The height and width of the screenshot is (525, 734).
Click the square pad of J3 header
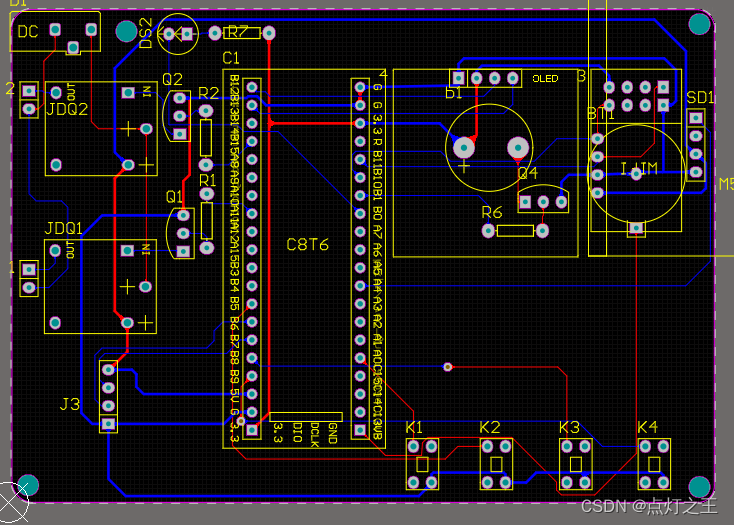coord(108,424)
